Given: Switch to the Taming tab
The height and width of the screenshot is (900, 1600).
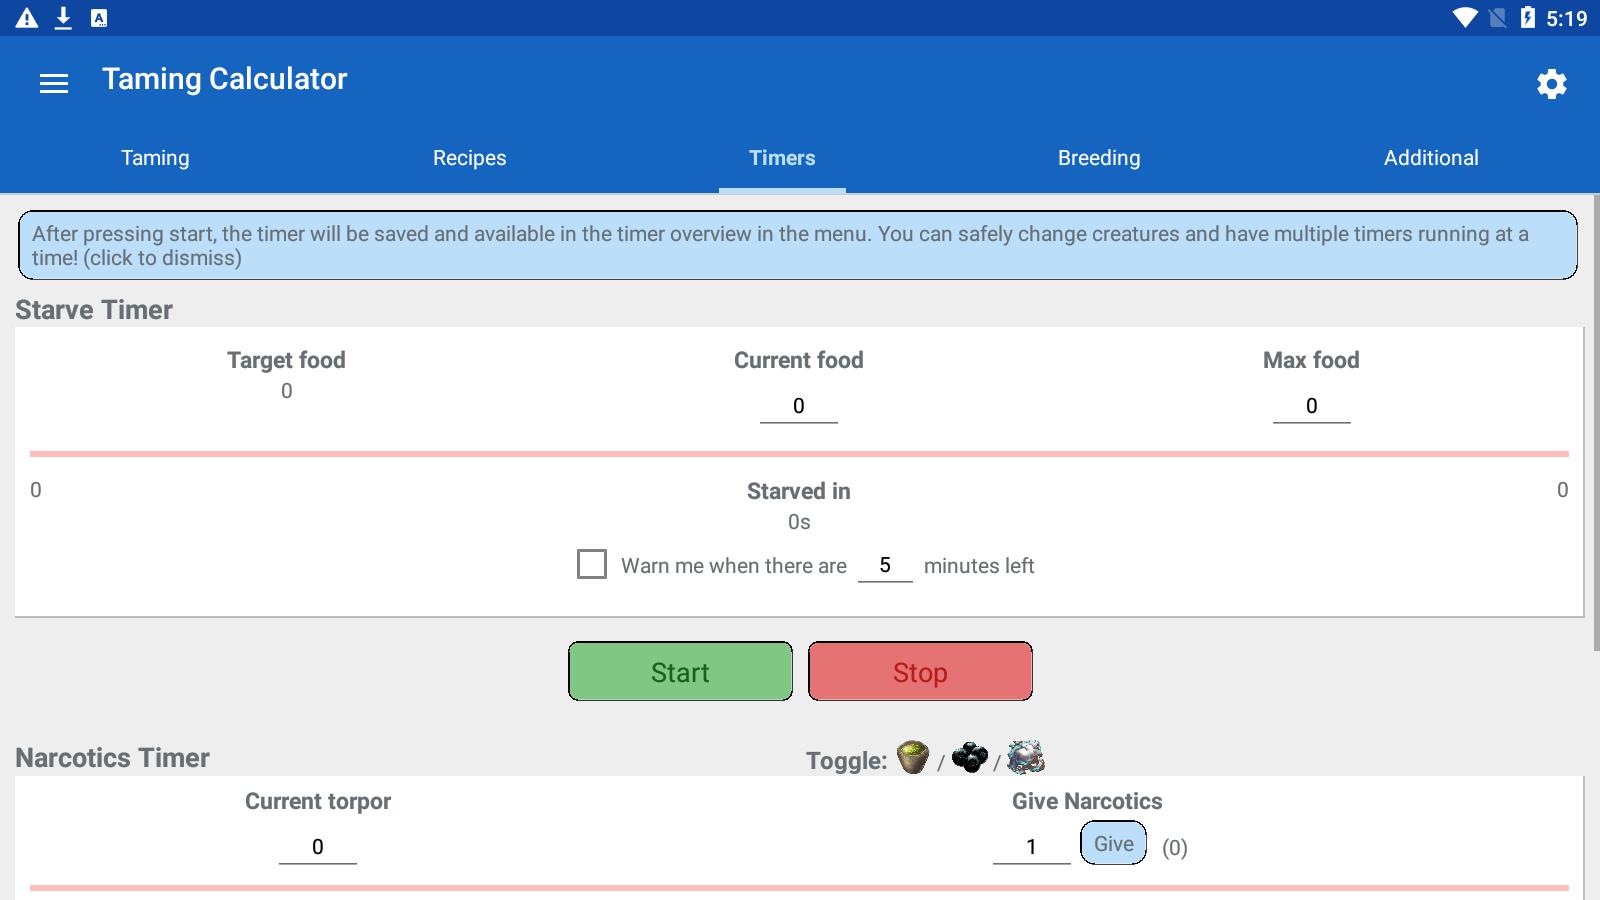Looking at the screenshot, I should coord(155,158).
